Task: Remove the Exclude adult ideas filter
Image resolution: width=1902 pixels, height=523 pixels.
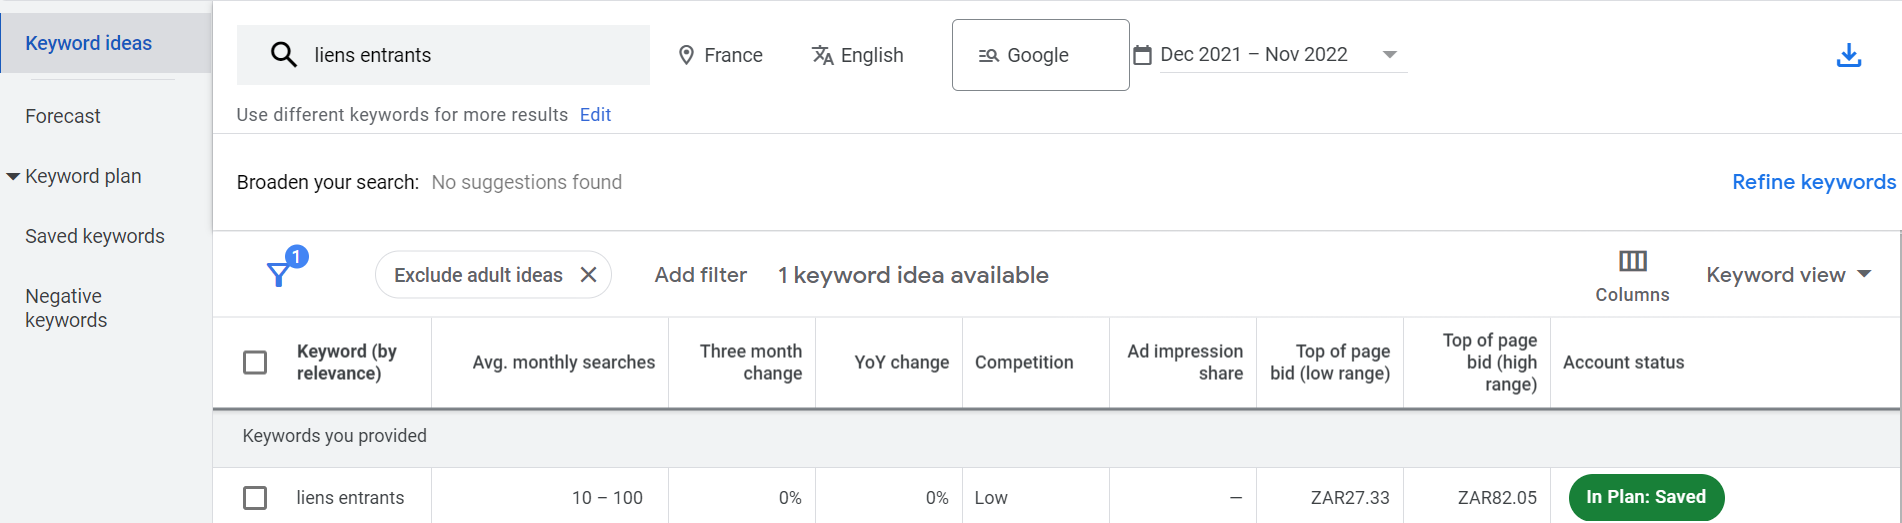Action: tap(589, 275)
